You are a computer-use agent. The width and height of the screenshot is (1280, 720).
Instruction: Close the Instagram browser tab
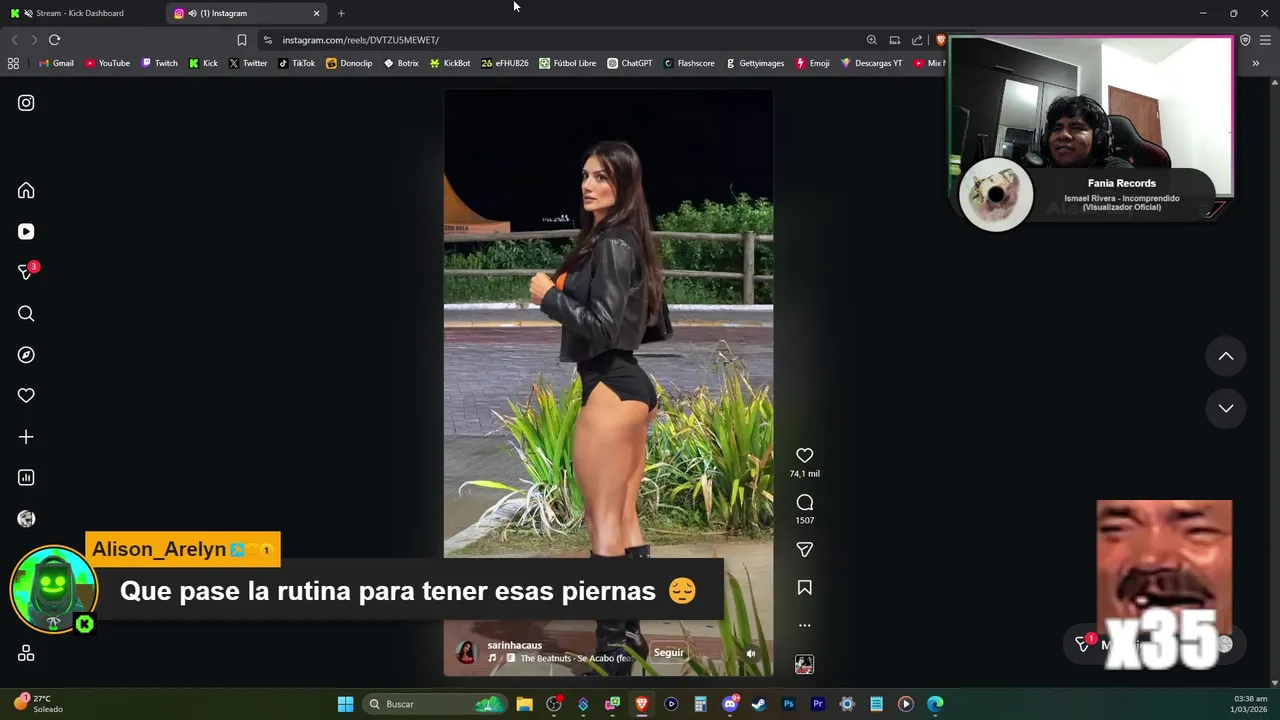click(x=317, y=13)
